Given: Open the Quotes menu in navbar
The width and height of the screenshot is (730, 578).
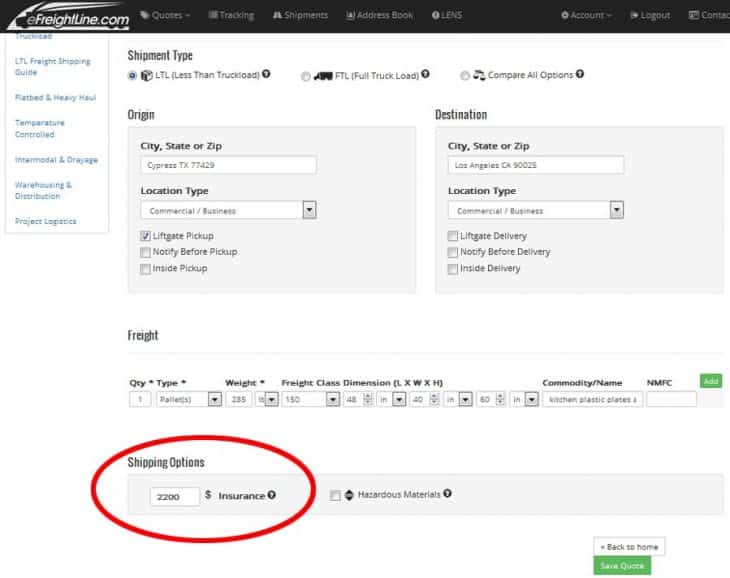Looking at the screenshot, I should point(165,15).
